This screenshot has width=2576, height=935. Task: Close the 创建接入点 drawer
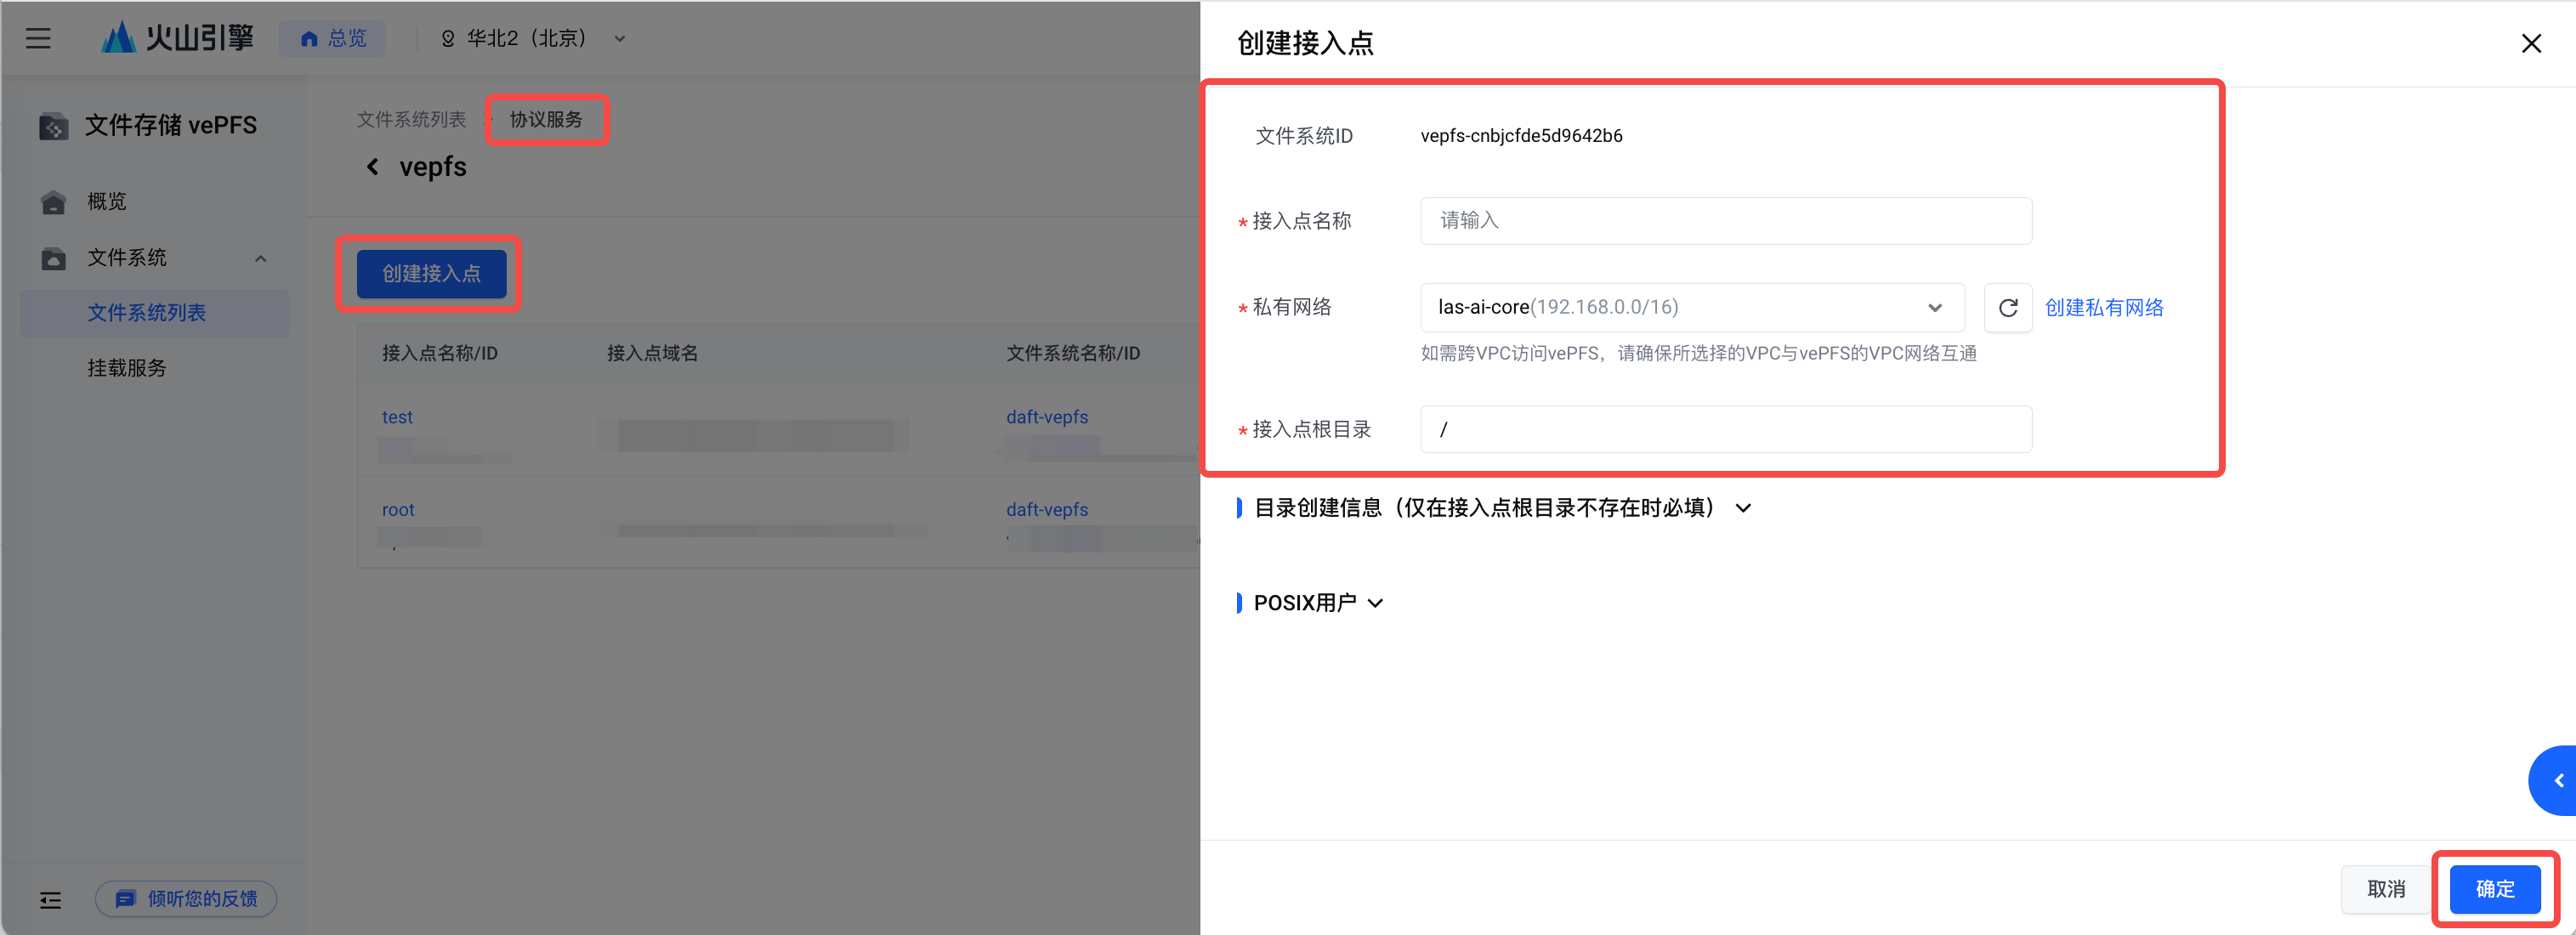2530,43
